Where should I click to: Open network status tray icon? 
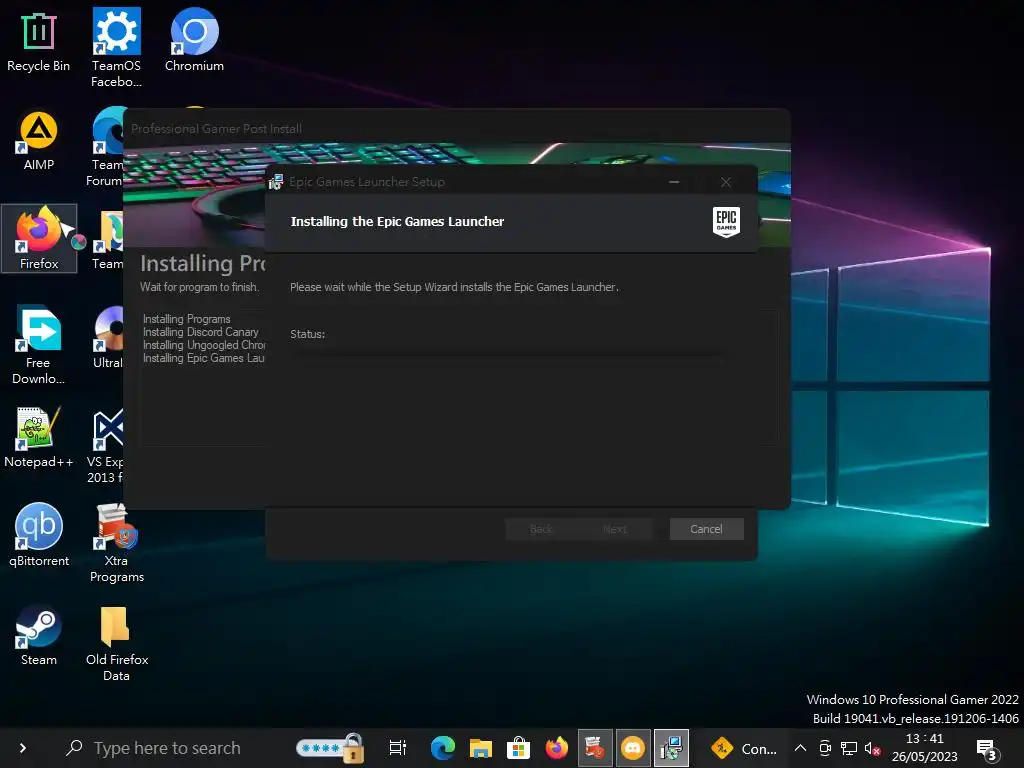coord(849,748)
